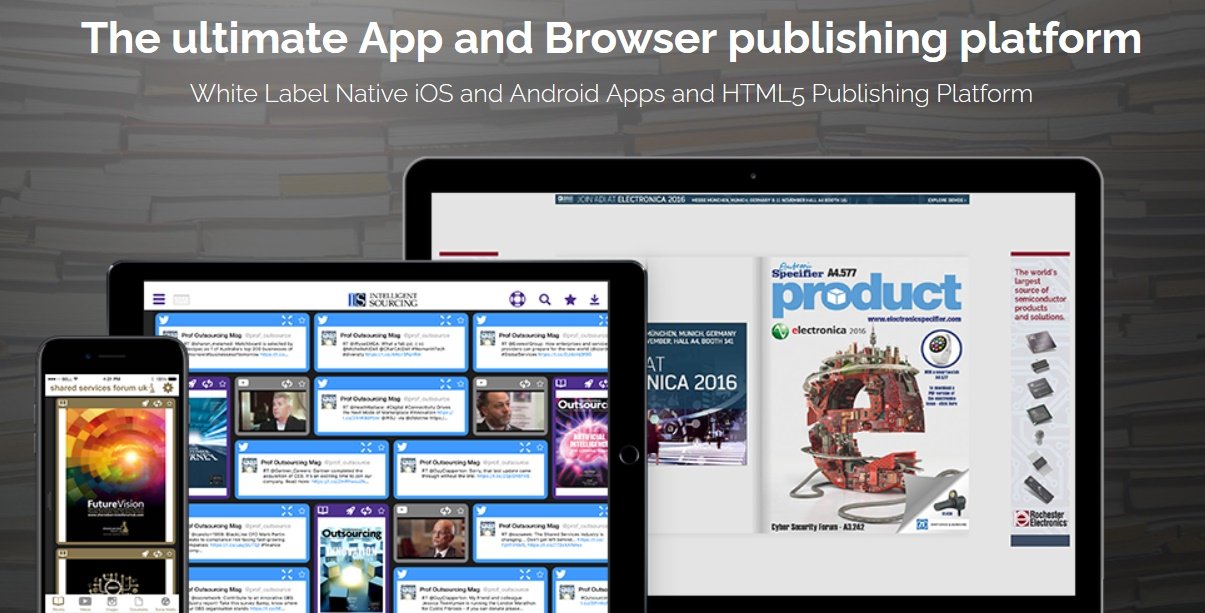Screen dimensions: 1205x613
Task: Open the Rochester Electronics side advertisement
Action: coord(1039,400)
